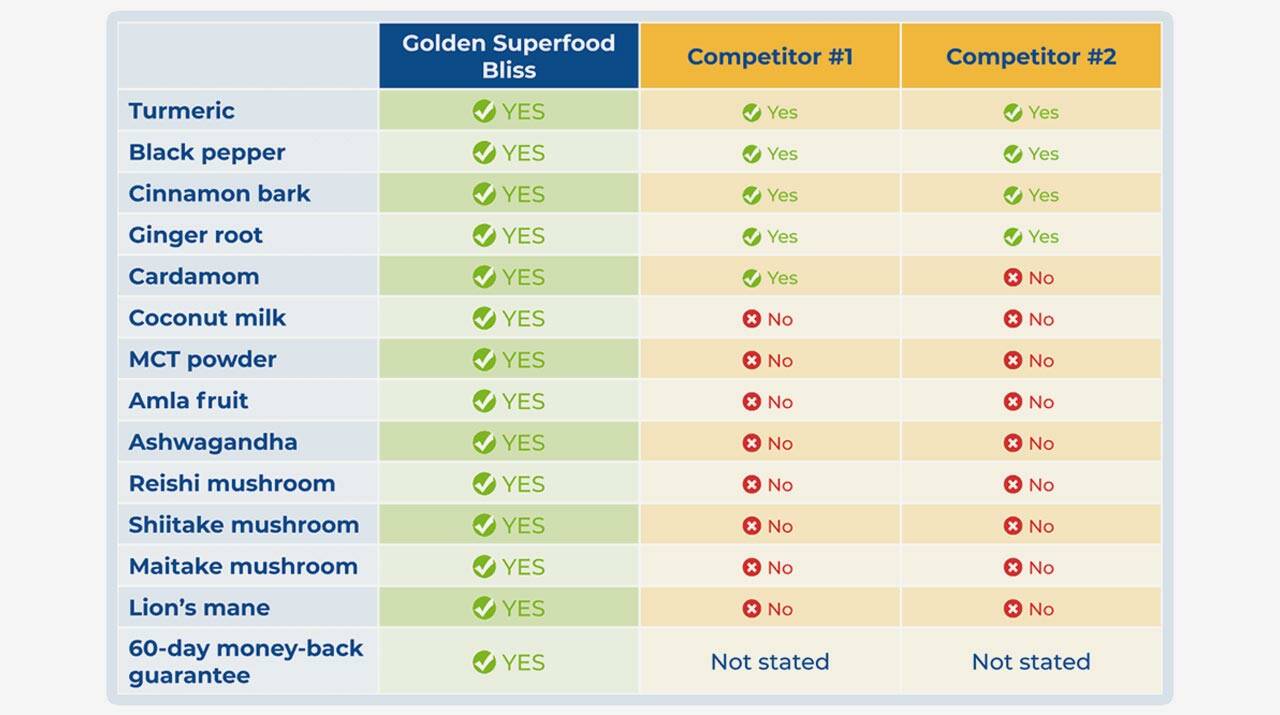Click Golden Superfood checkmark for money-back guarantee

(x=484, y=662)
